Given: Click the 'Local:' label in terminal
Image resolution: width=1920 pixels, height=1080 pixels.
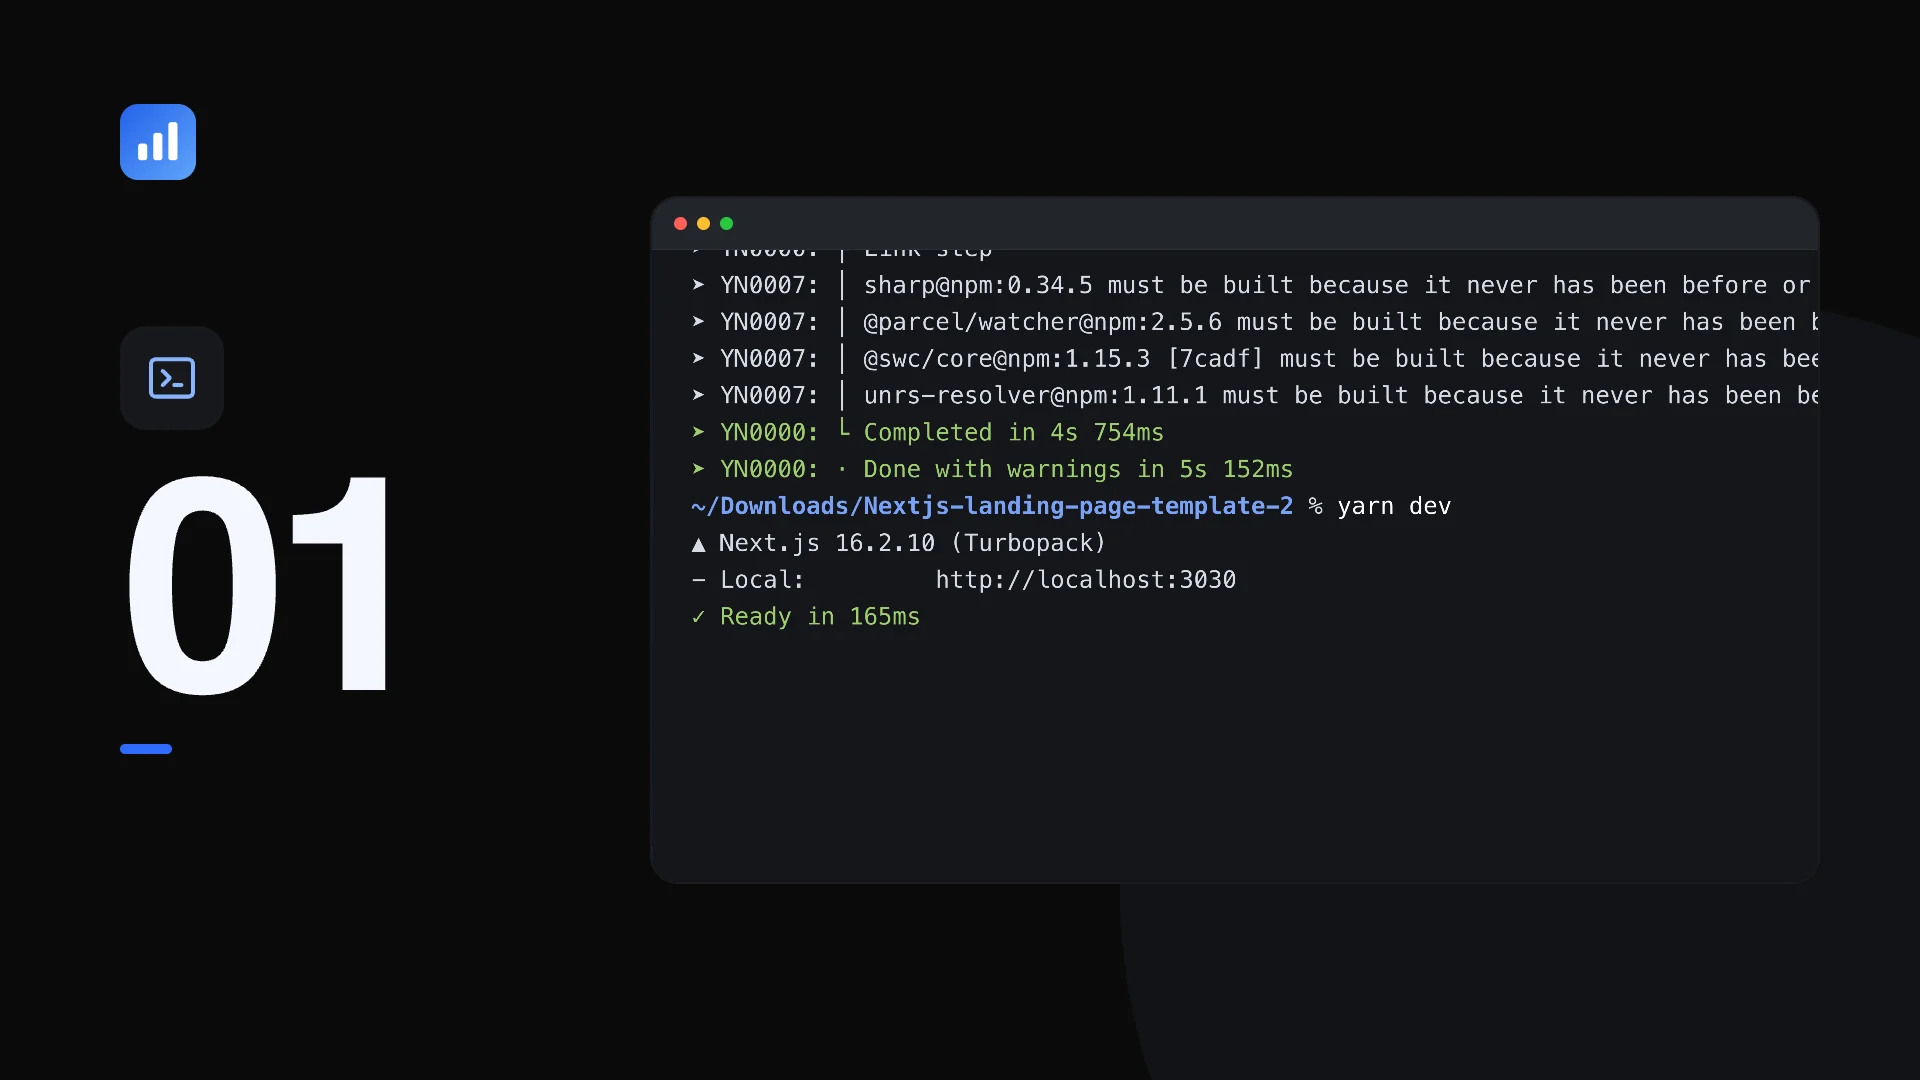Looking at the screenshot, I should coord(762,580).
